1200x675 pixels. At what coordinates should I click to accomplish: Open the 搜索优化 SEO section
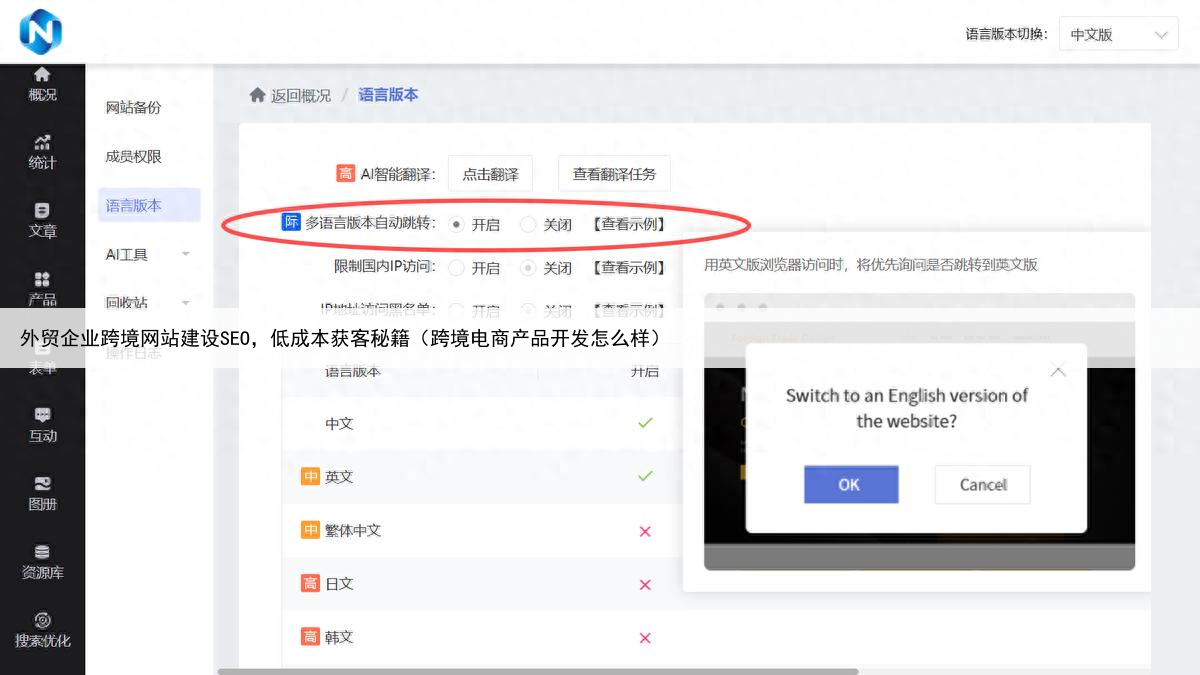[x=42, y=630]
